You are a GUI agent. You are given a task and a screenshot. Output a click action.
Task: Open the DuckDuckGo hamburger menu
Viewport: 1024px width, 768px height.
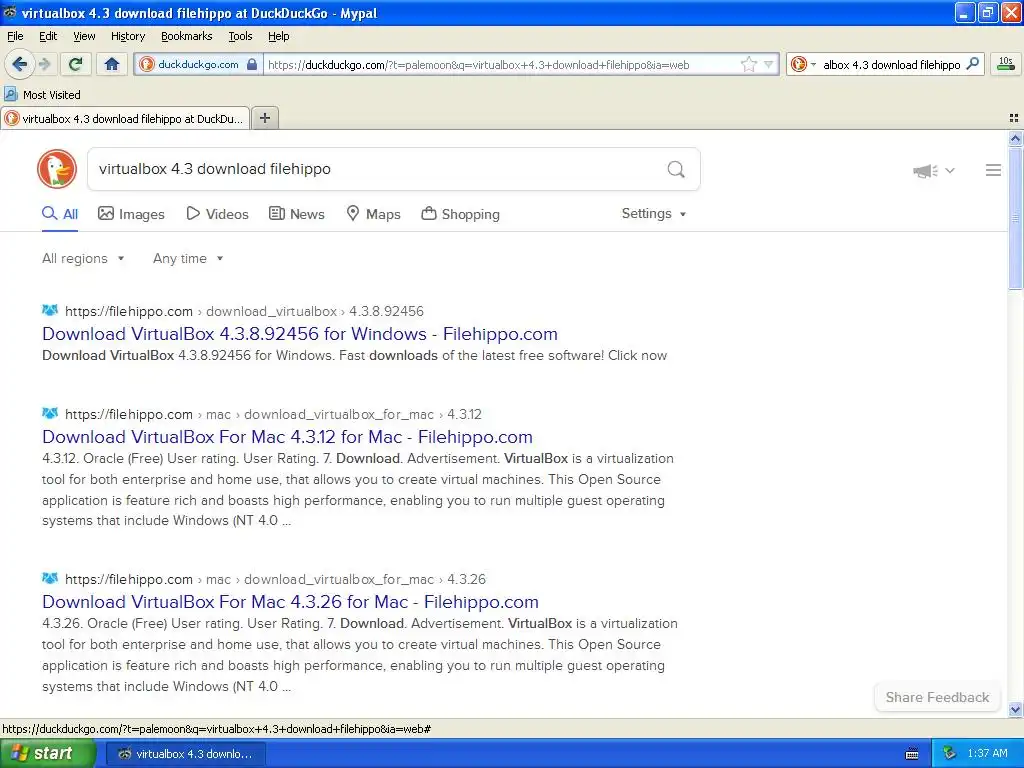[x=993, y=170]
